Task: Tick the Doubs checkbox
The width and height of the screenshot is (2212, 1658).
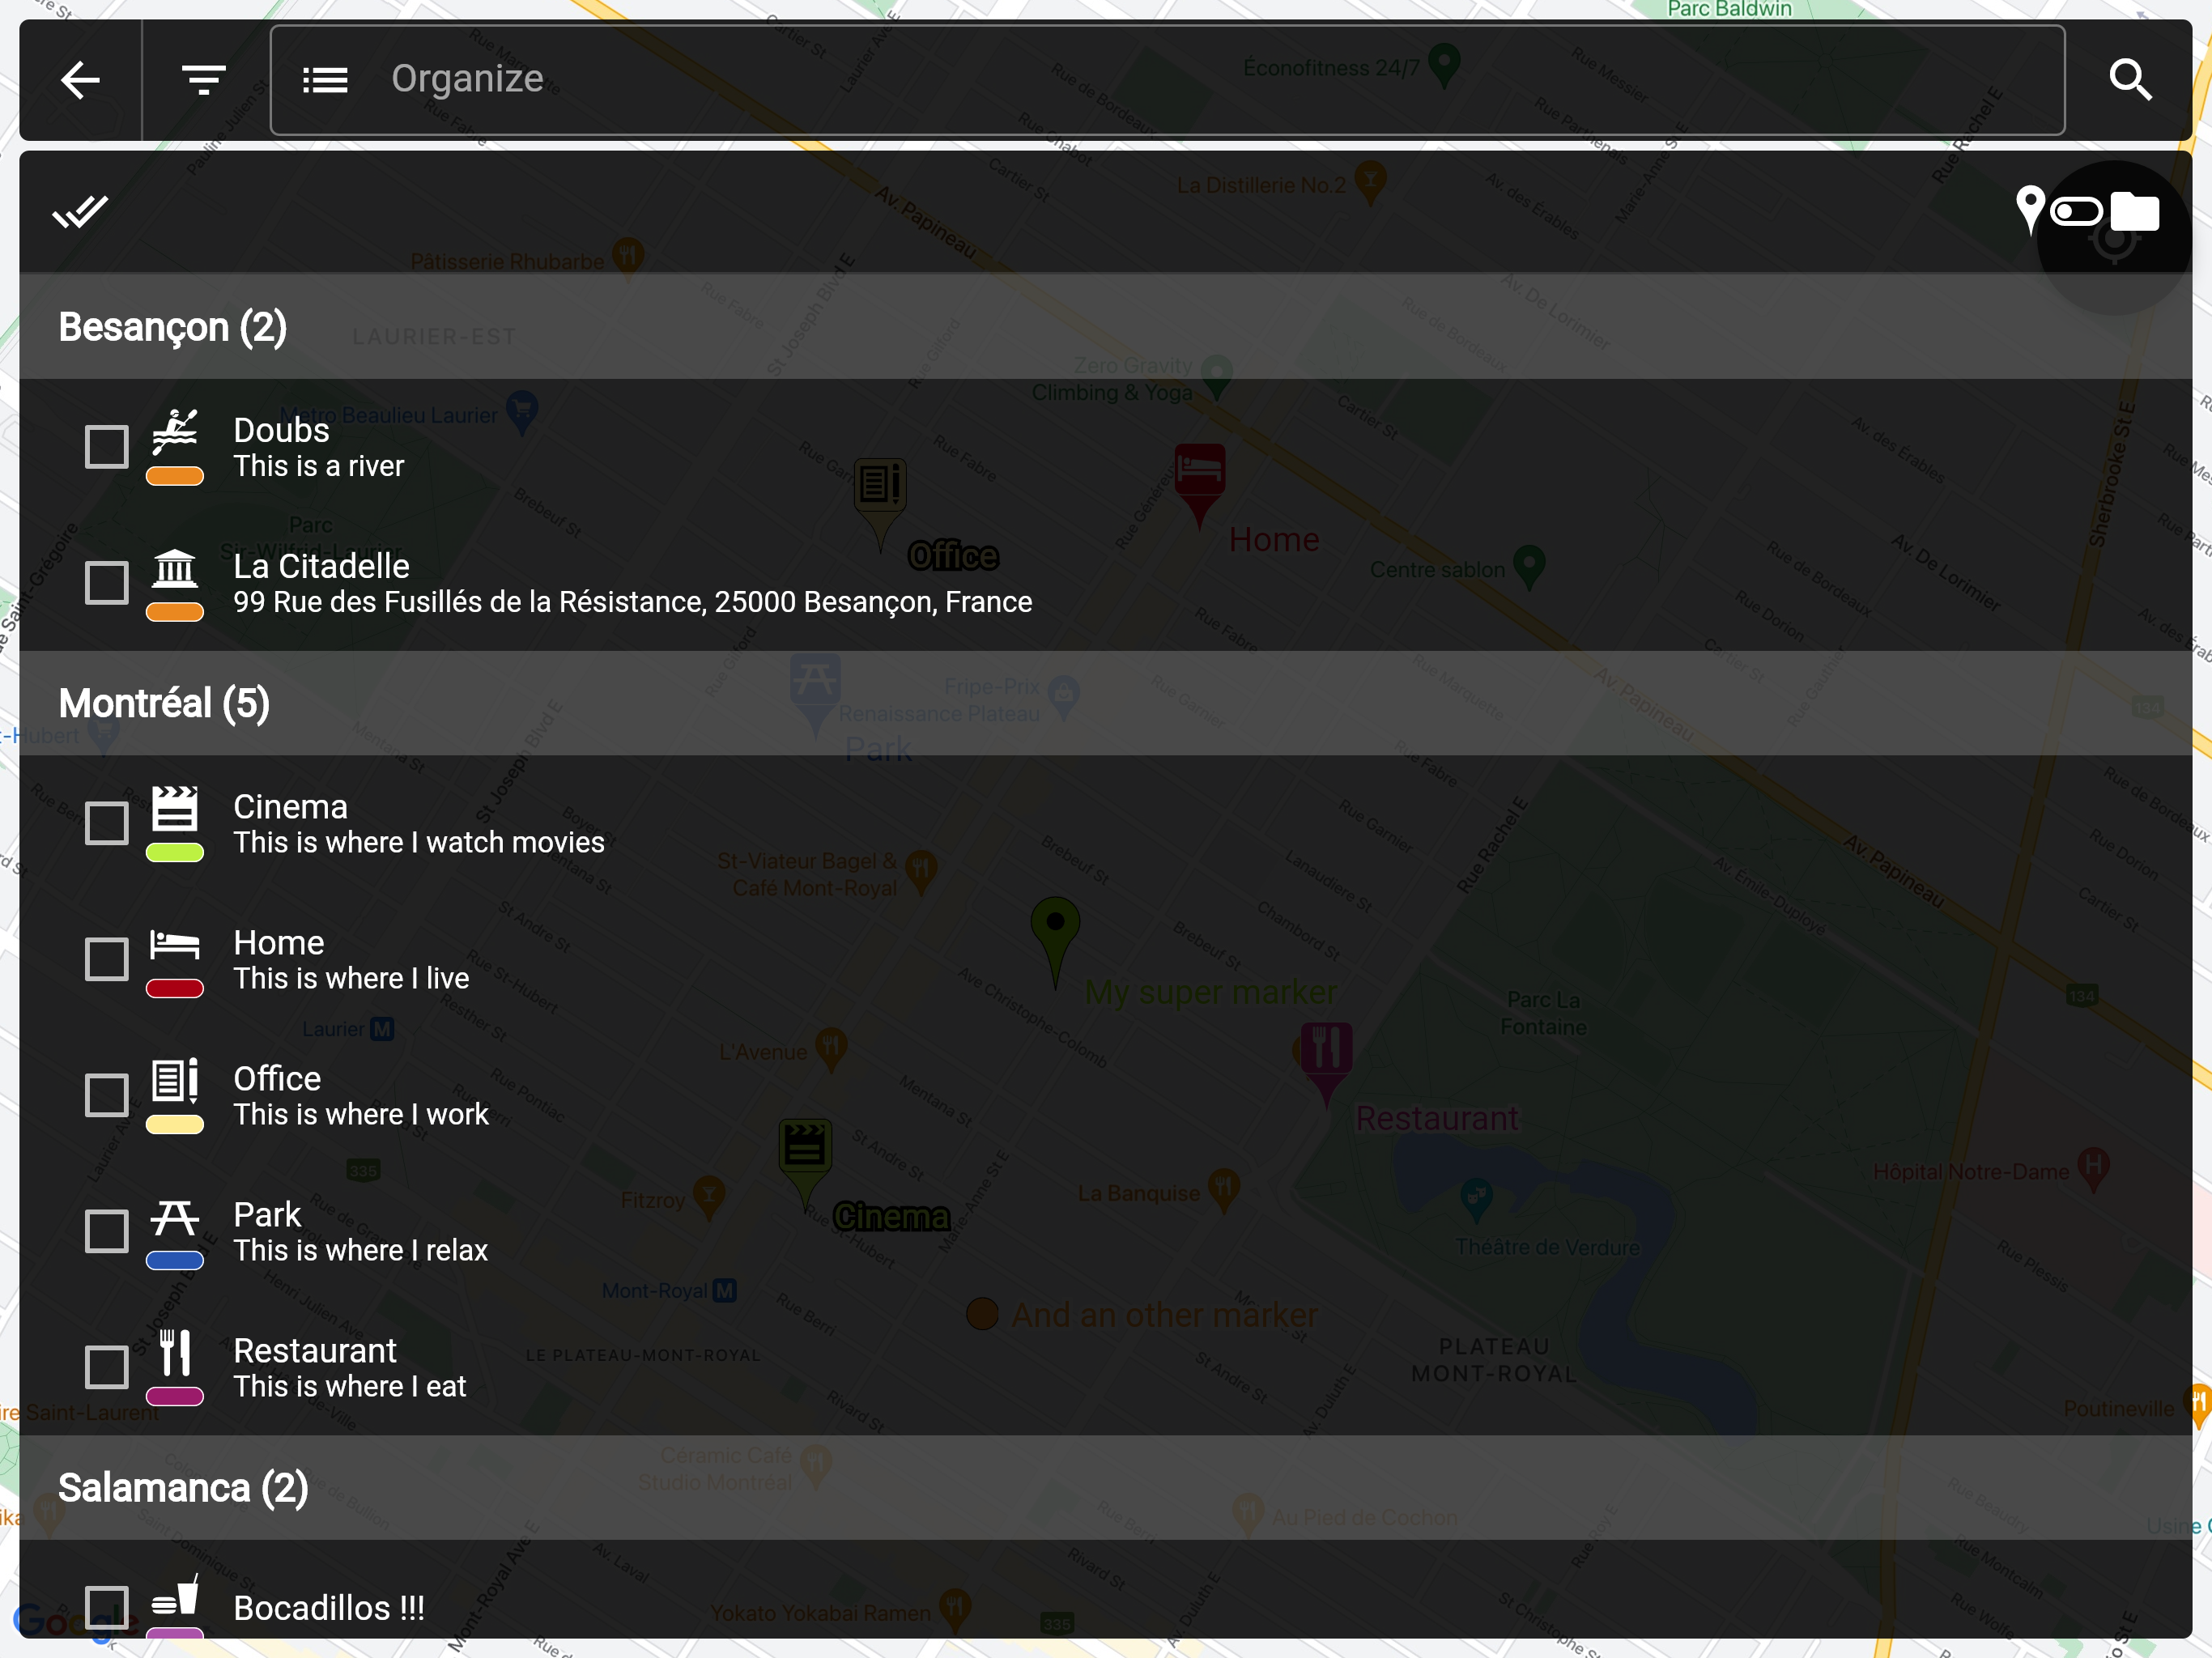Action: tap(107, 447)
